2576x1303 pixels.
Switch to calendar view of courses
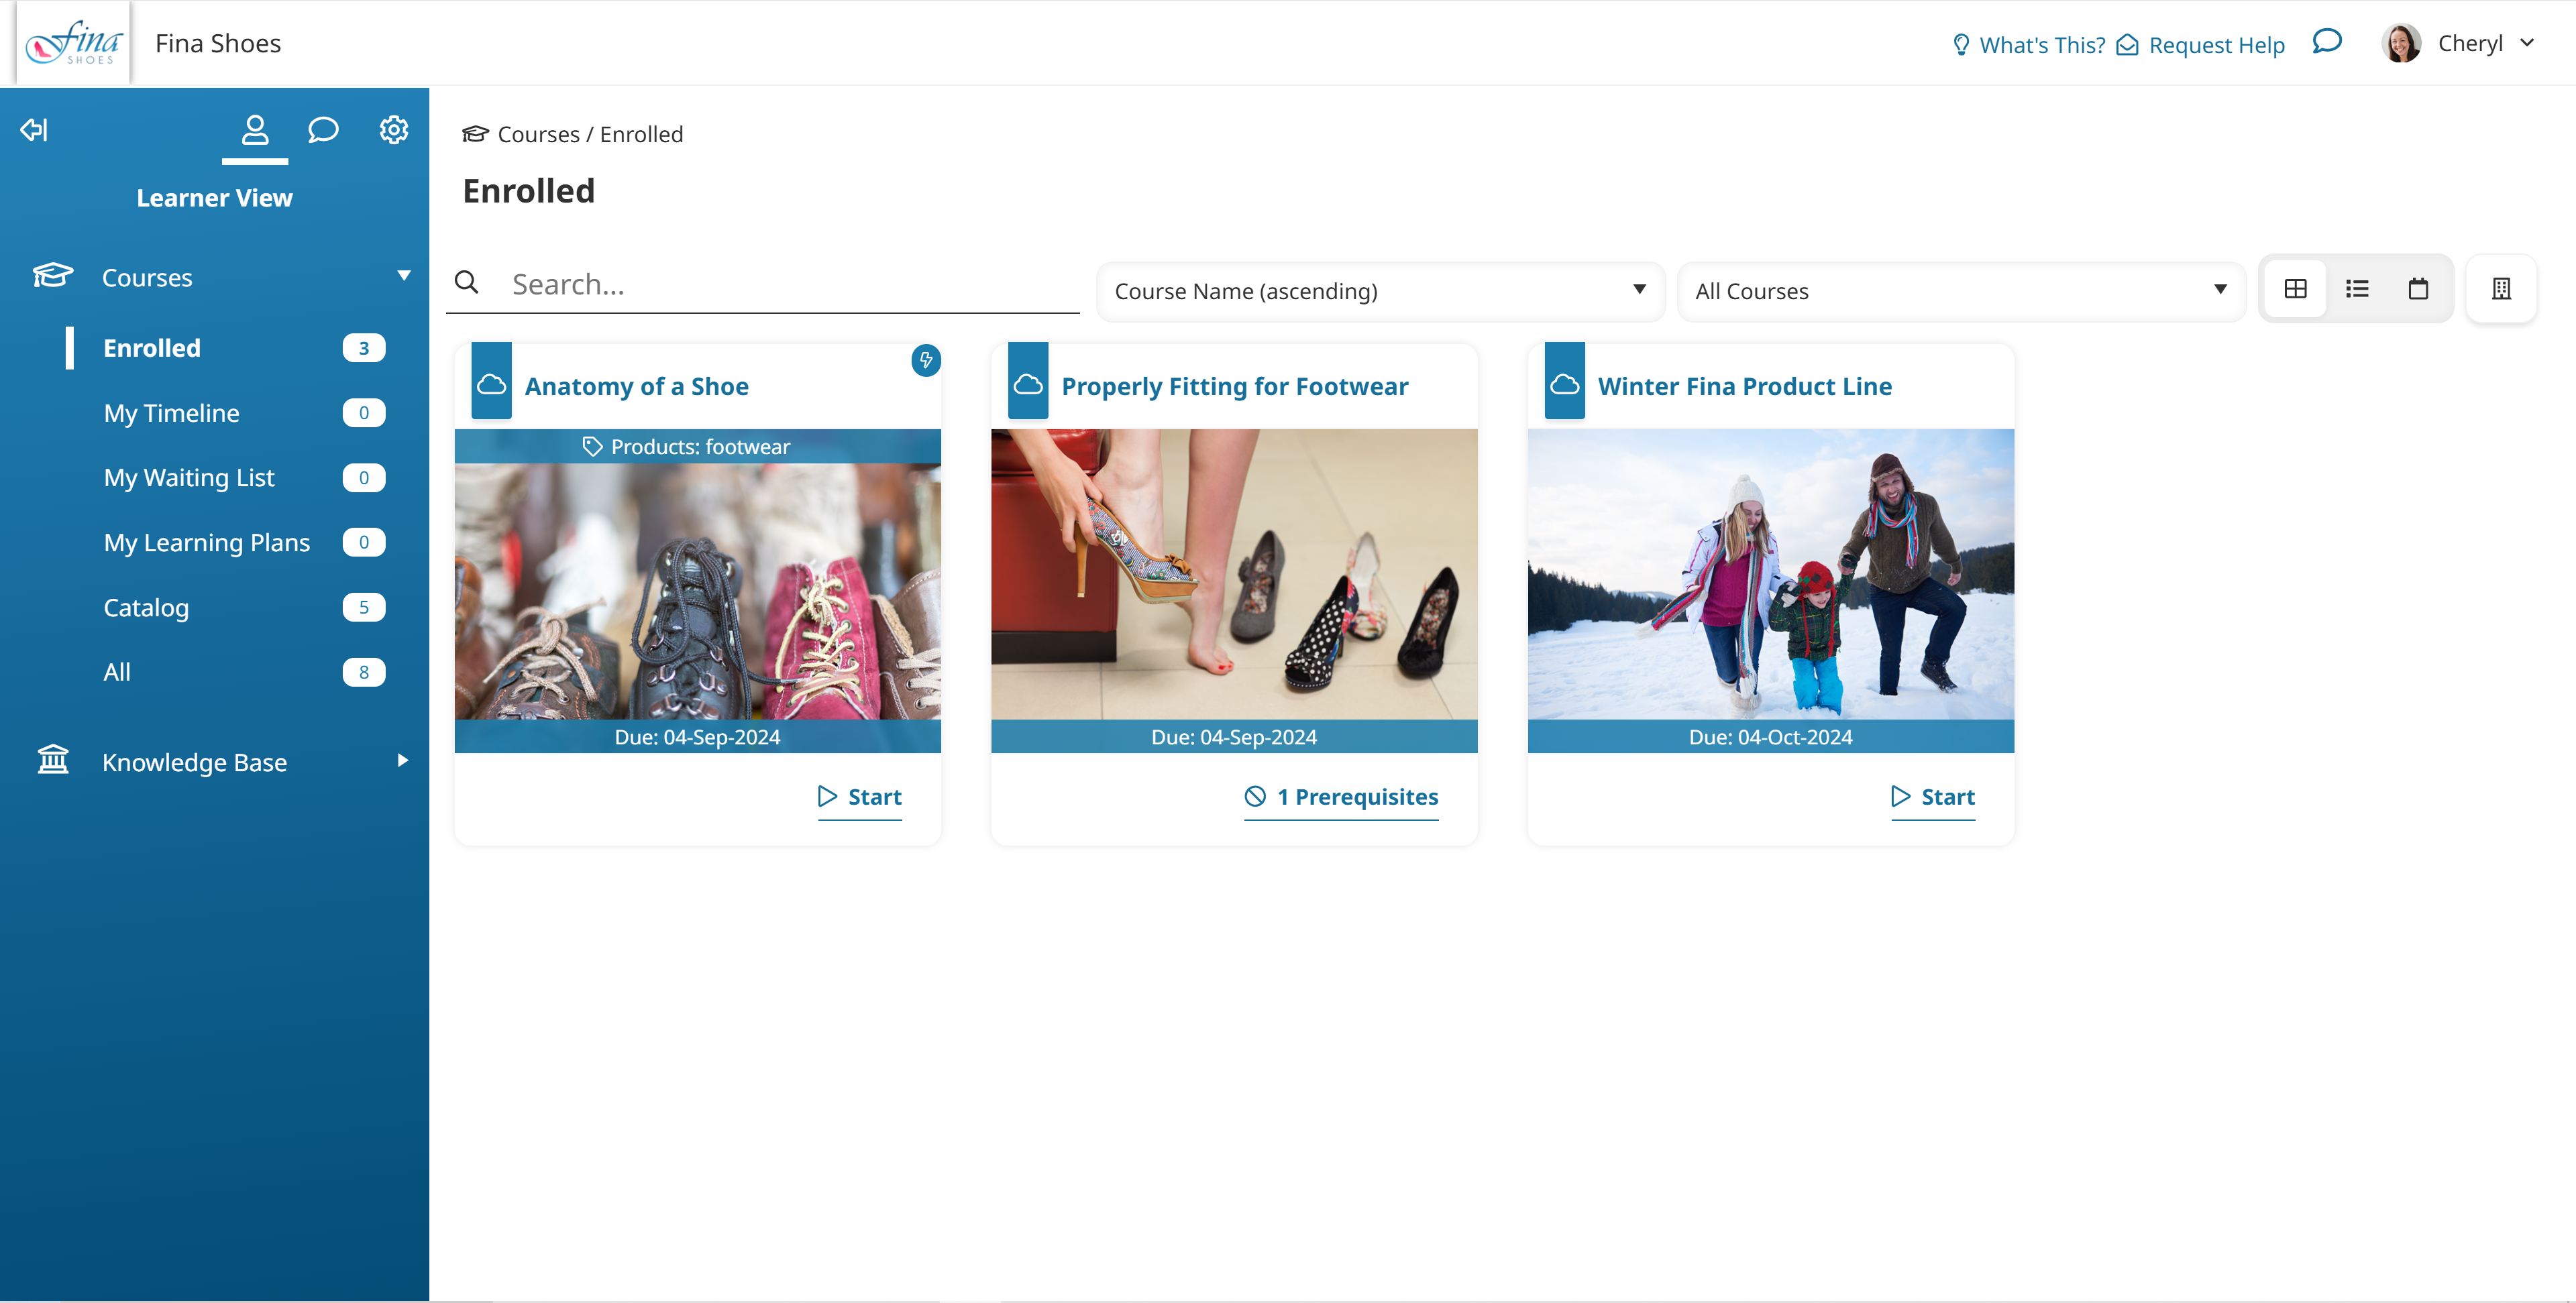[x=2419, y=288]
